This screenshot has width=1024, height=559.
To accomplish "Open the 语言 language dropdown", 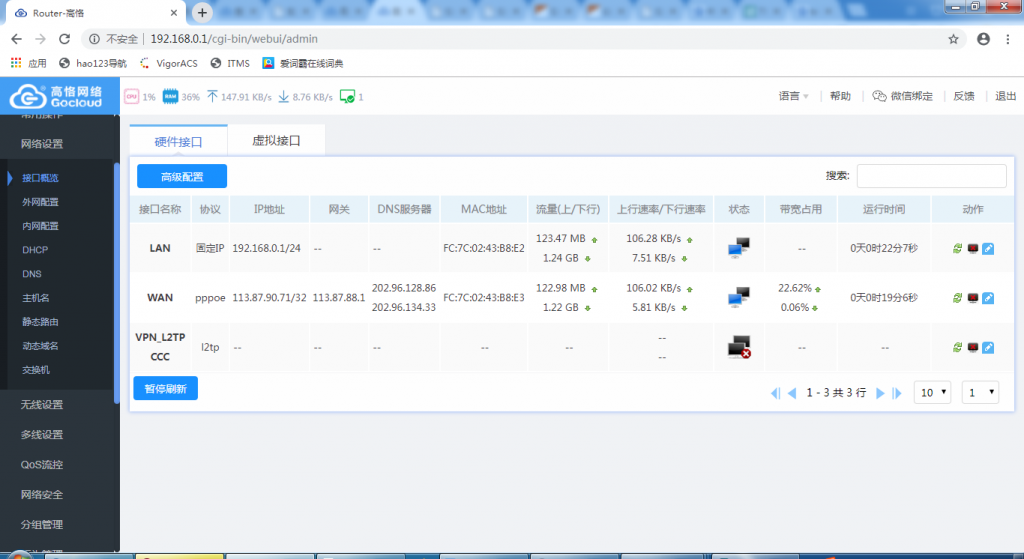I will (793, 96).
